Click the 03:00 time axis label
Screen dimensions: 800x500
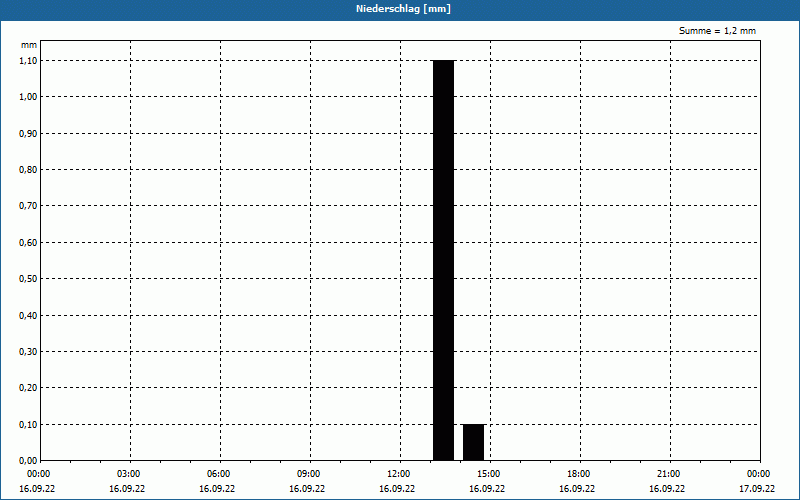pos(129,474)
